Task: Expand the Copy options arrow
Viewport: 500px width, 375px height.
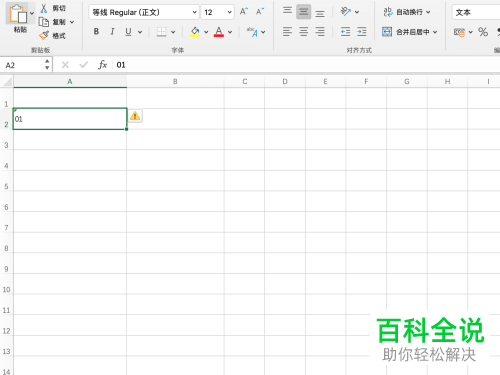Action: click(72, 22)
